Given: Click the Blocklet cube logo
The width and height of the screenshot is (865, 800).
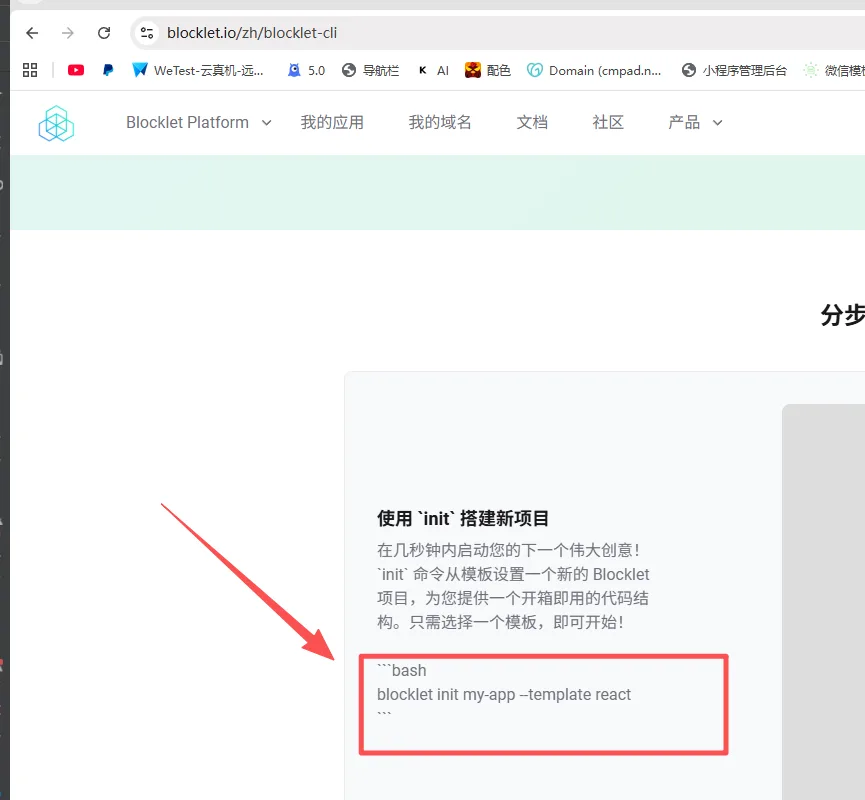Looking at the screenshot, I should (x=56, y=123).
